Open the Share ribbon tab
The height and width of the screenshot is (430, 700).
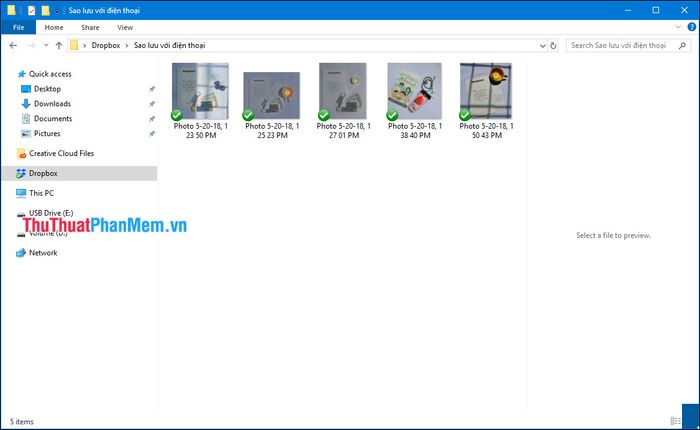[90, 27]
